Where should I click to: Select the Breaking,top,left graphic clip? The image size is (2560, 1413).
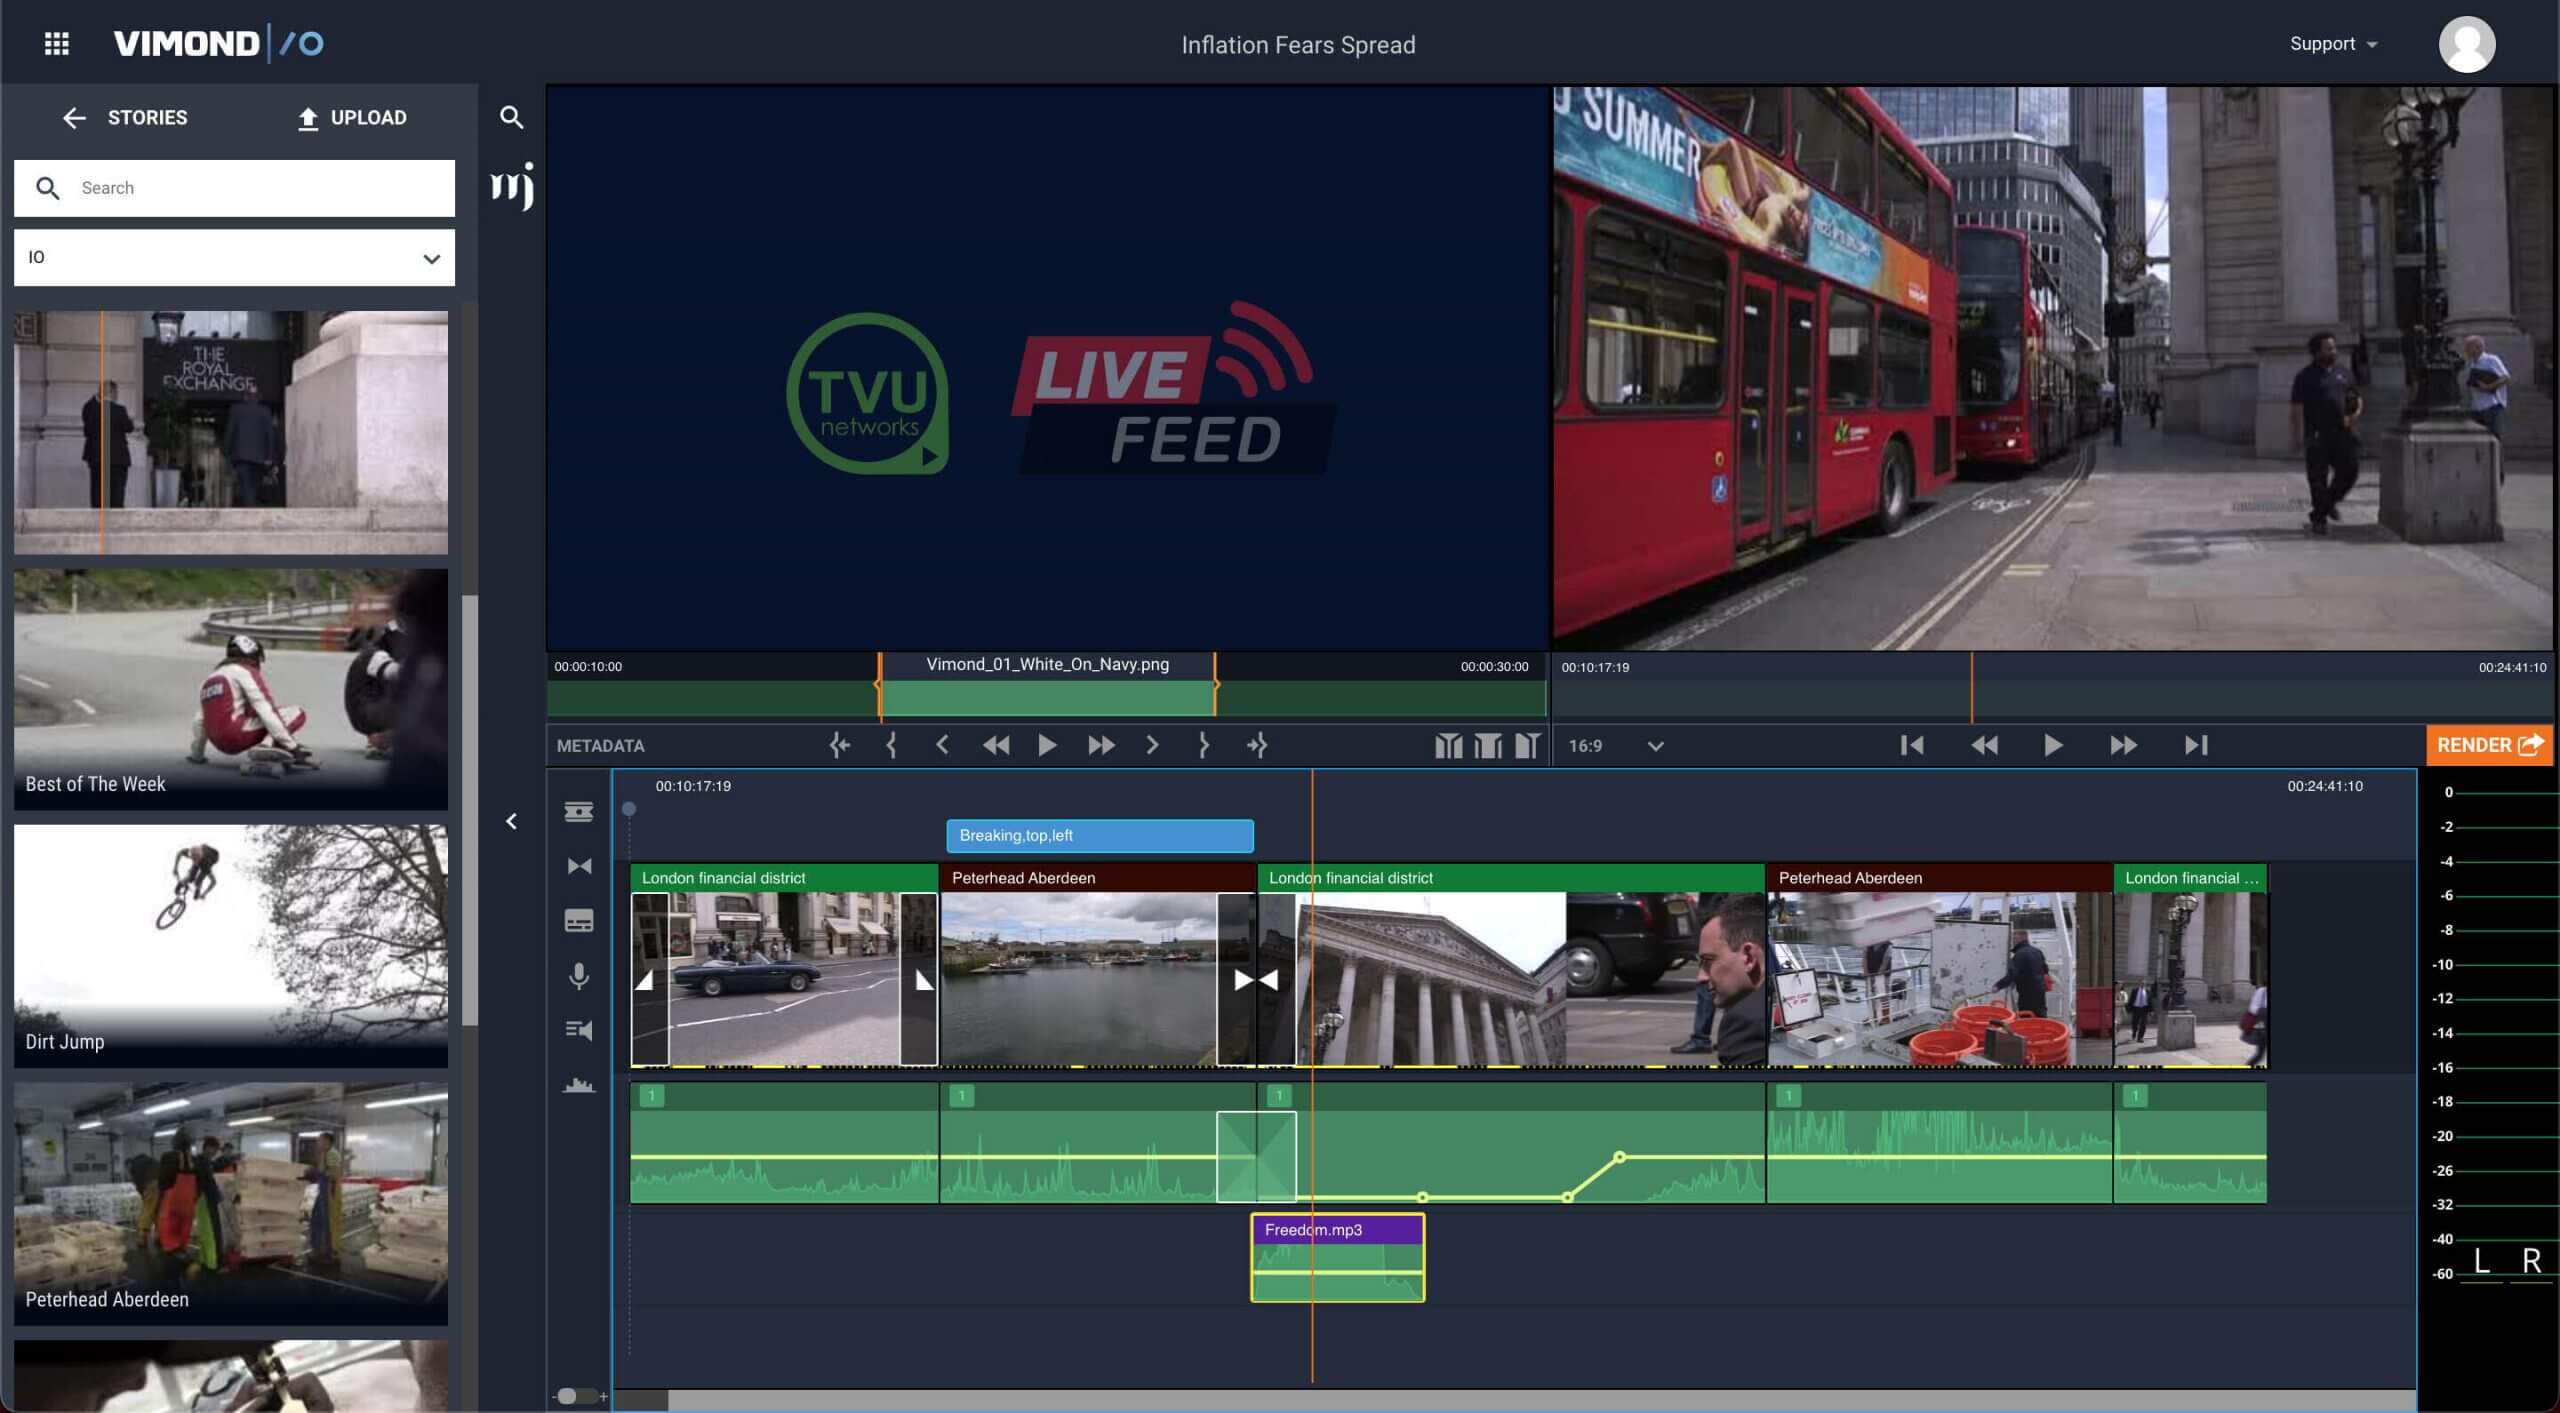[x=1100, y=836]
